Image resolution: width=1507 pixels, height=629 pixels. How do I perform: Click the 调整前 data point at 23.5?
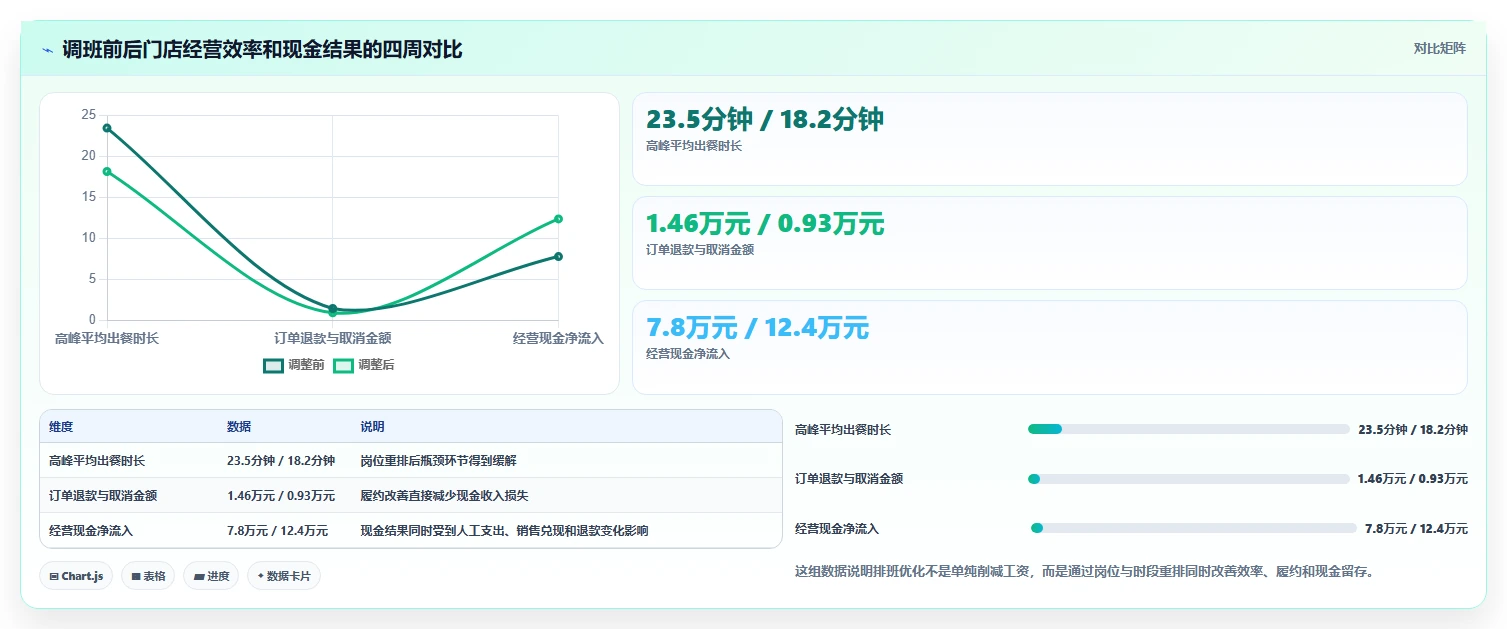107,128
